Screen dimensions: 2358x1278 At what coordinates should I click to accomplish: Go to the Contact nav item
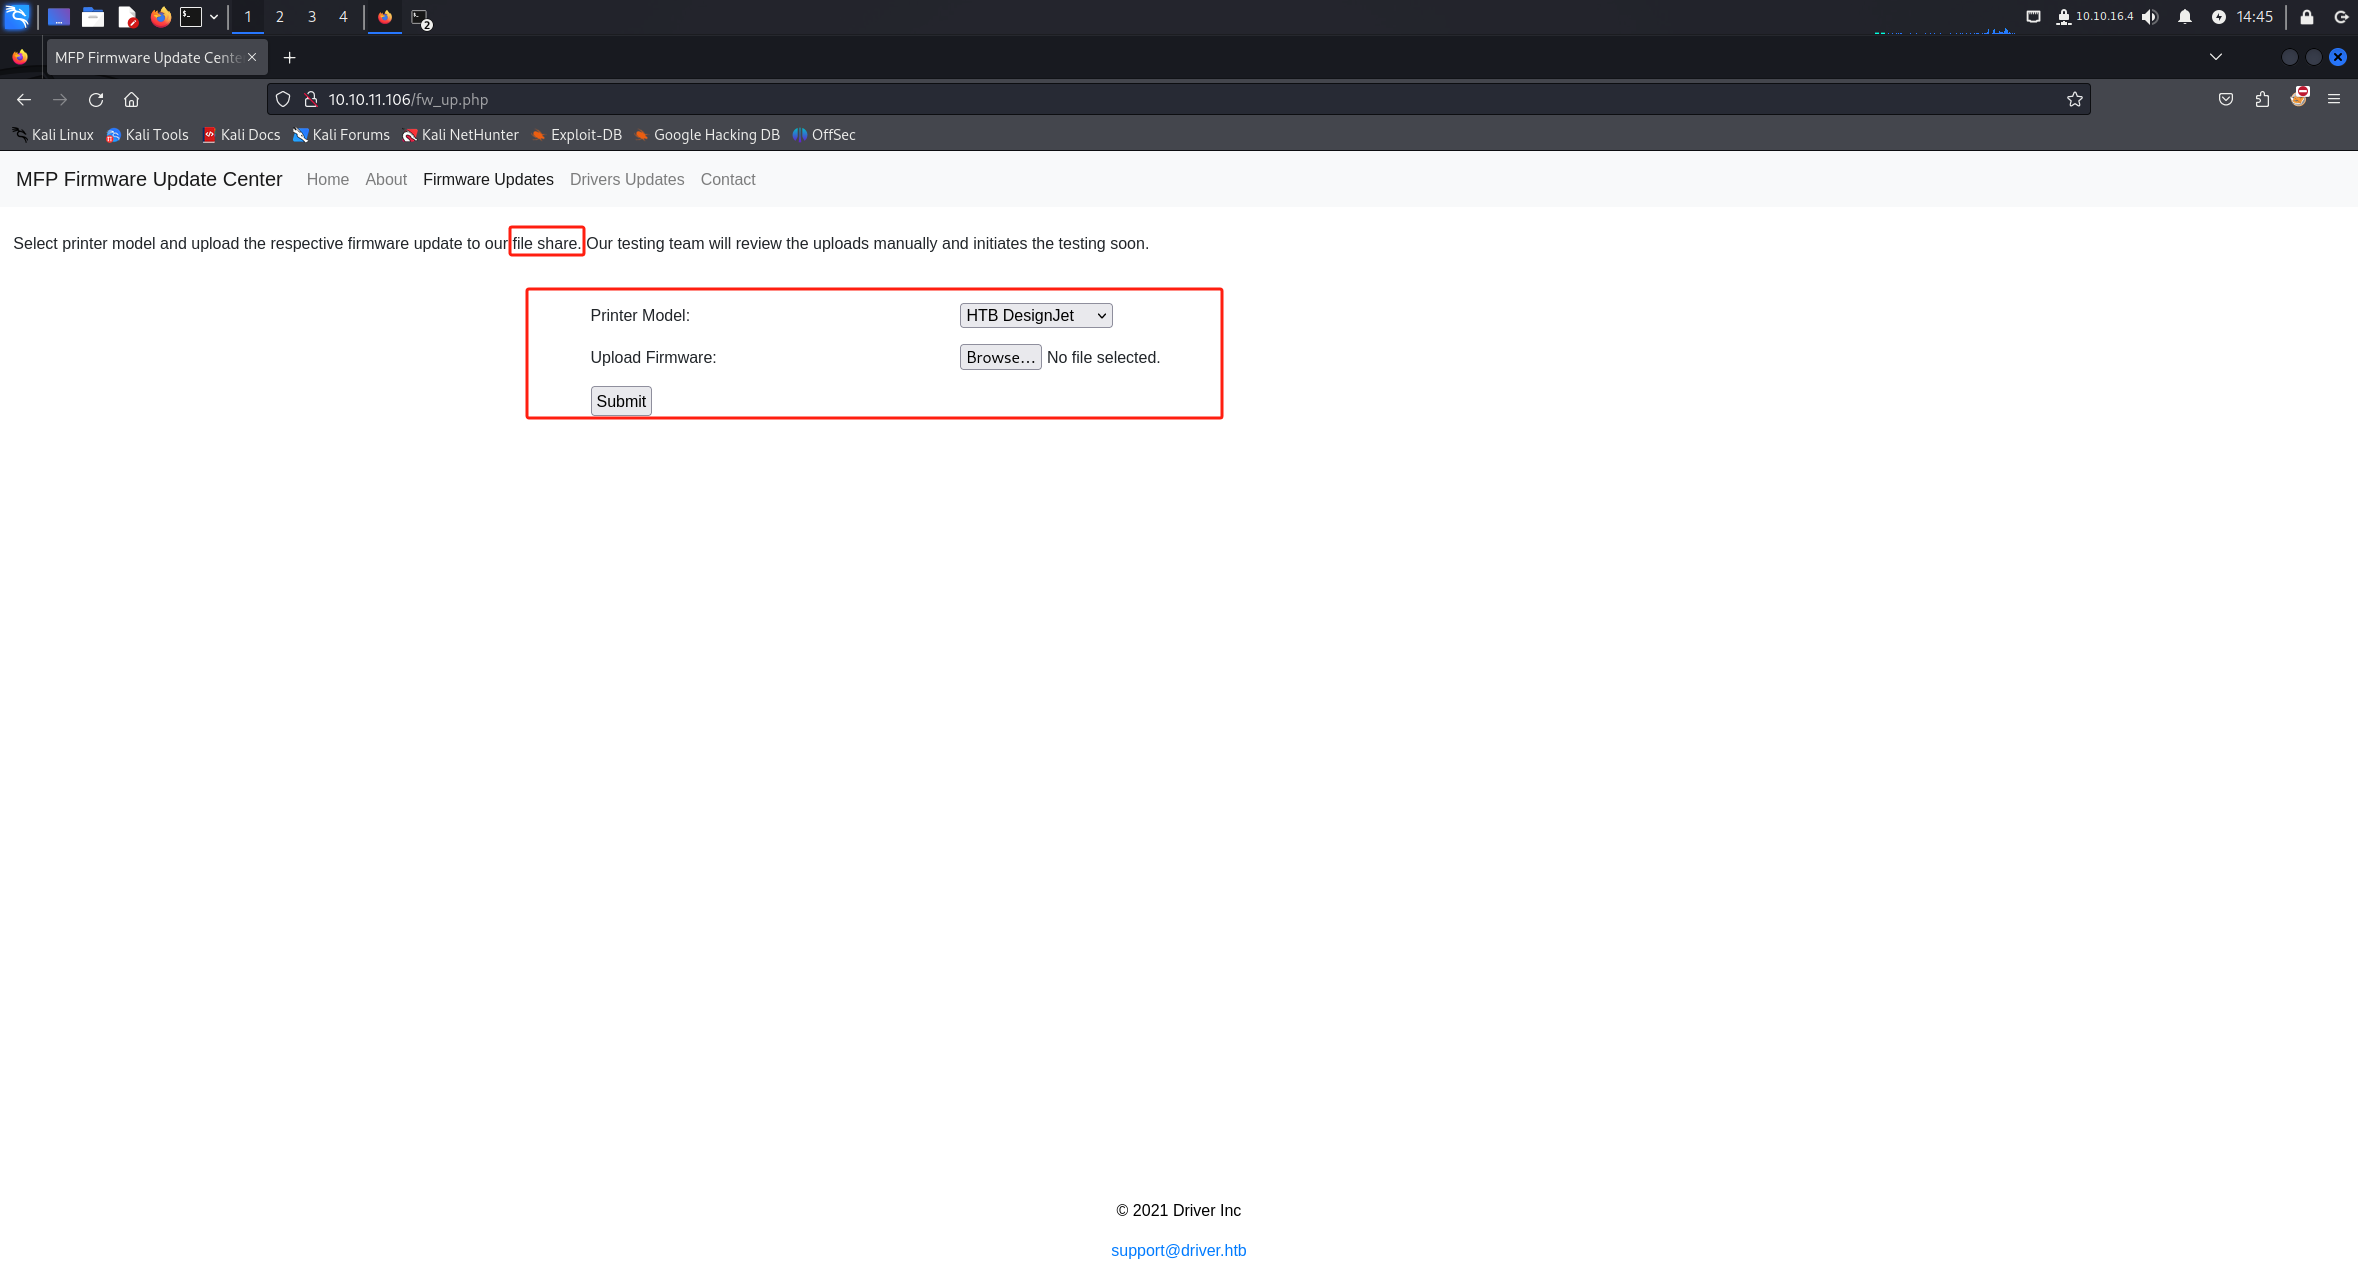click(x=728, y=179)
